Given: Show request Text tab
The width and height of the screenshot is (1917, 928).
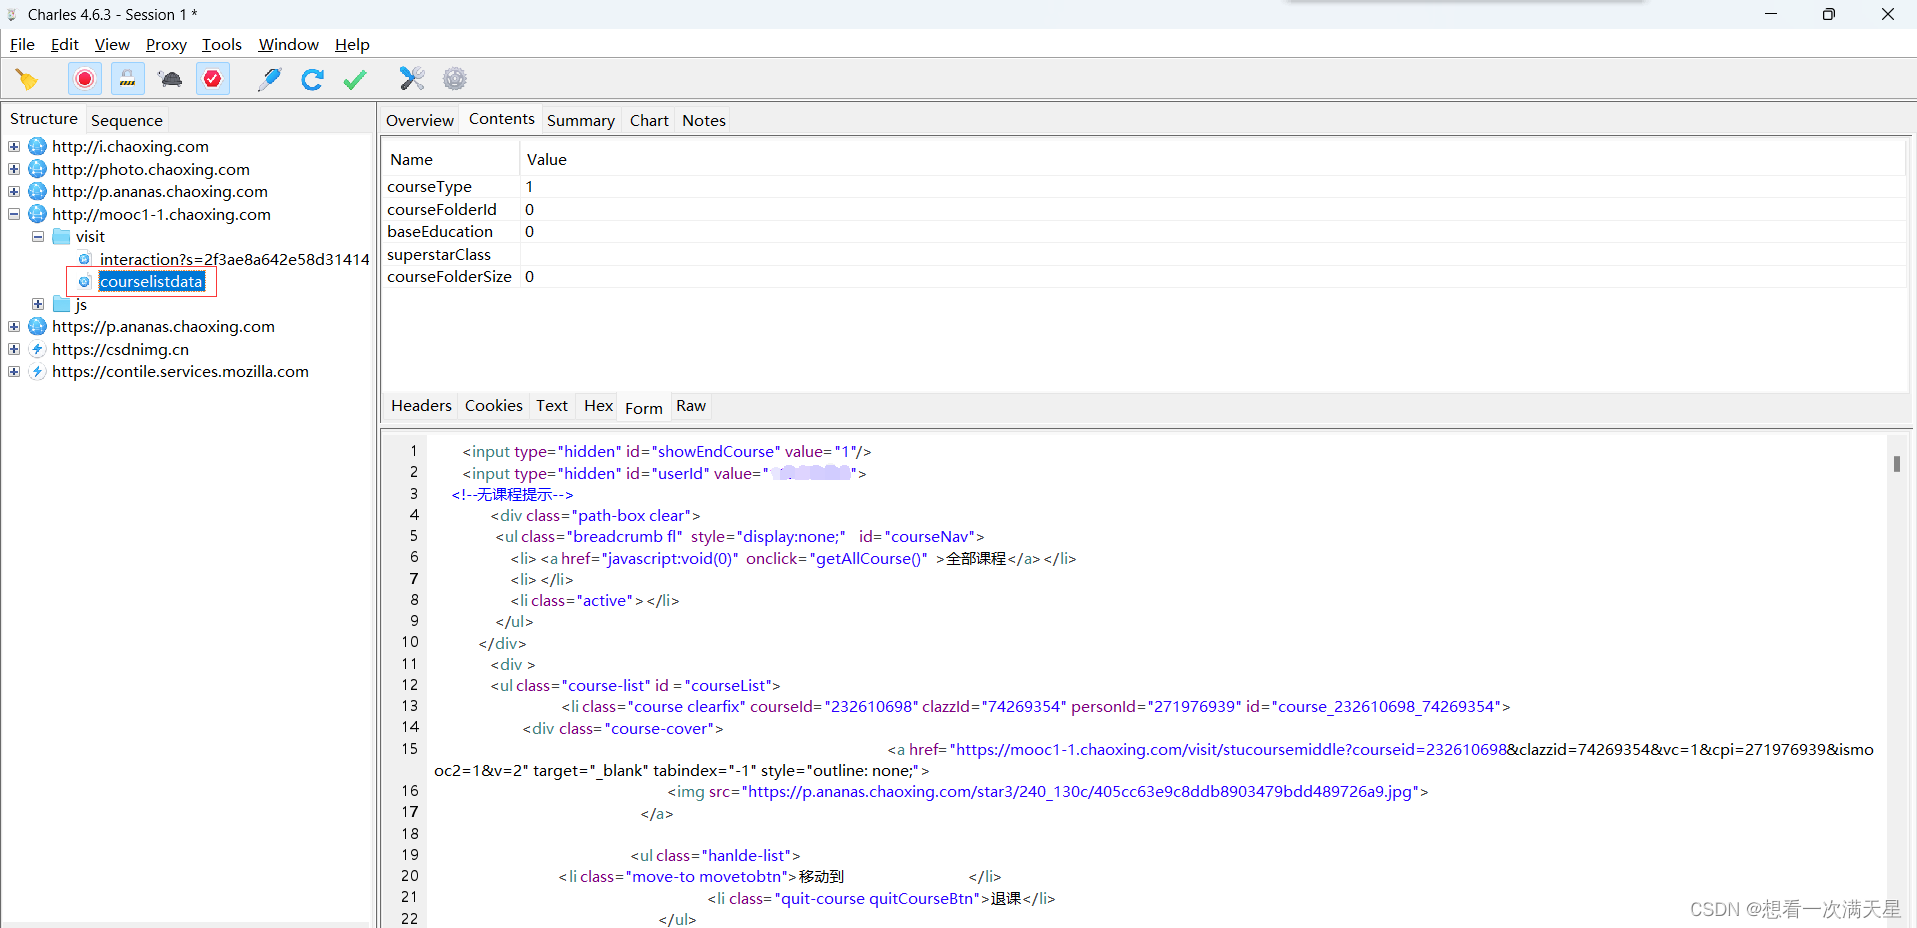Looking at the screenshot, I should click(x=552, y=405).
